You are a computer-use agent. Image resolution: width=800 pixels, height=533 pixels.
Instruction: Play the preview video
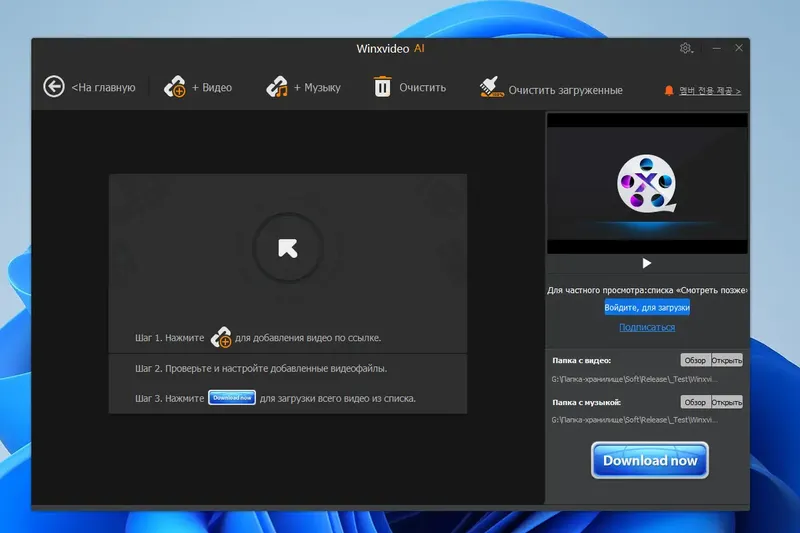point(646,263)
